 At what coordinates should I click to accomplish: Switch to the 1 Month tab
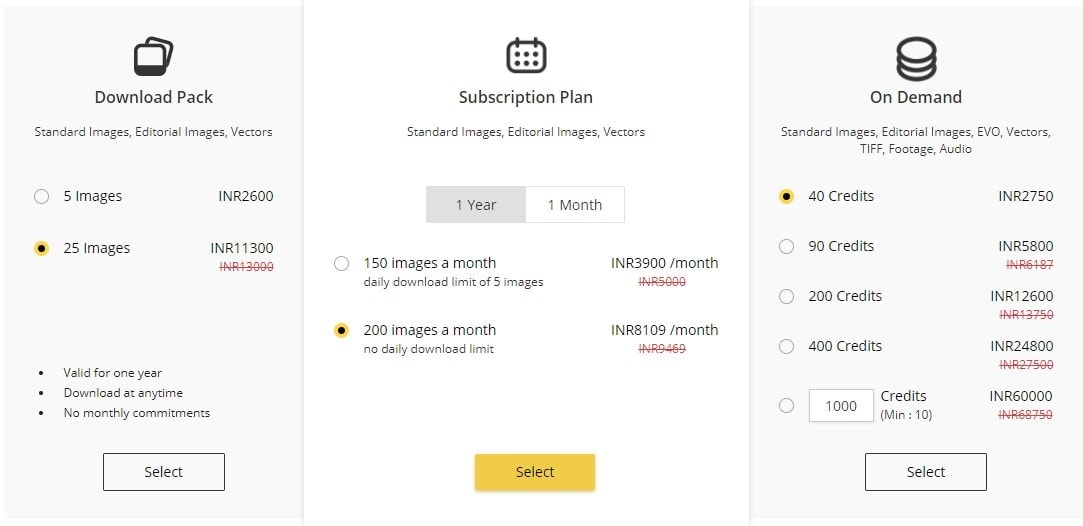click(574, 205)
